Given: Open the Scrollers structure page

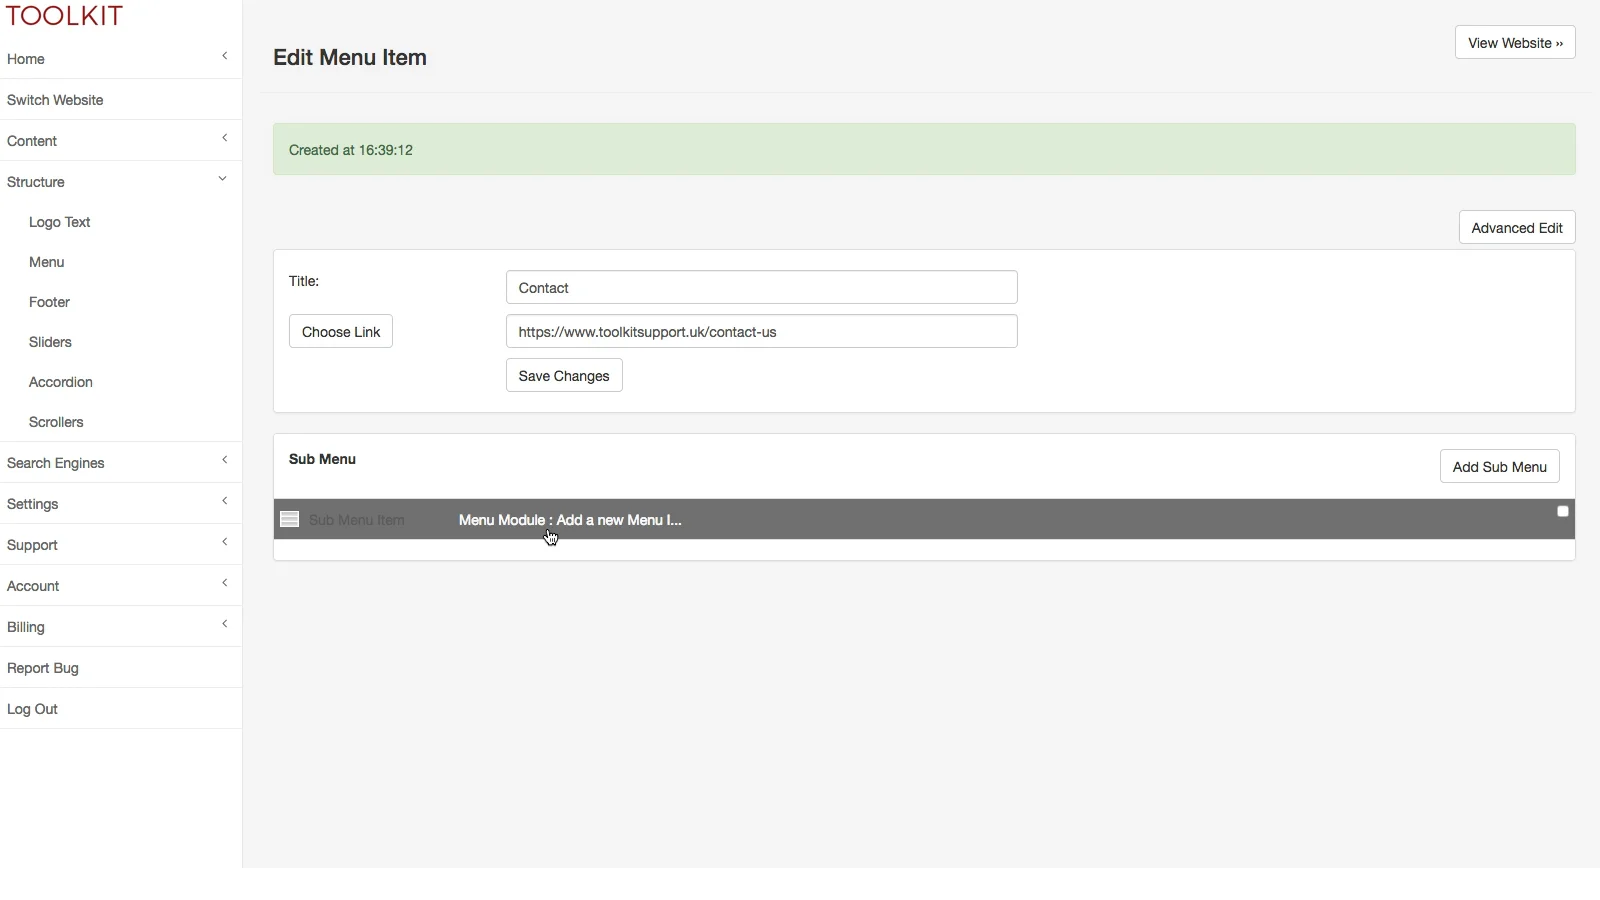Looking at the screenshot, I should pyautogui.click(x=56, y=422).
